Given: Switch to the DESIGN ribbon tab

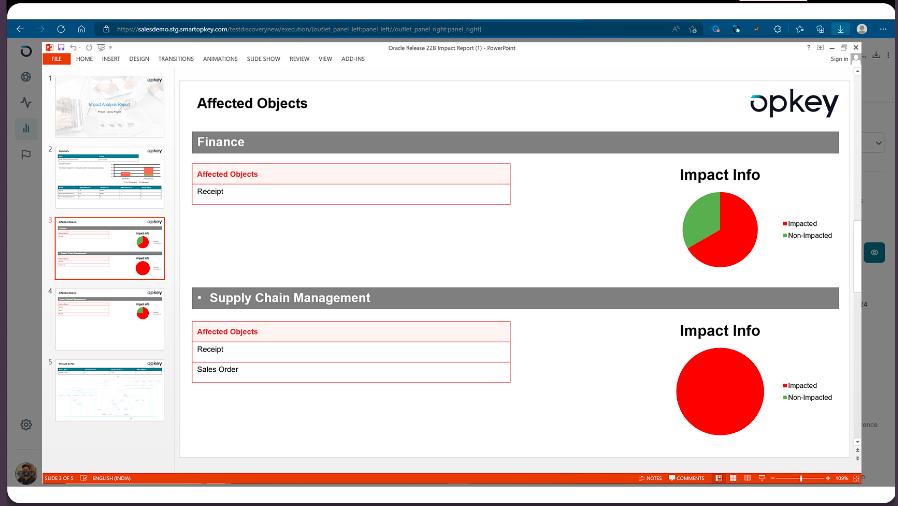Looking at the screenshot, I should pos(139,58).
